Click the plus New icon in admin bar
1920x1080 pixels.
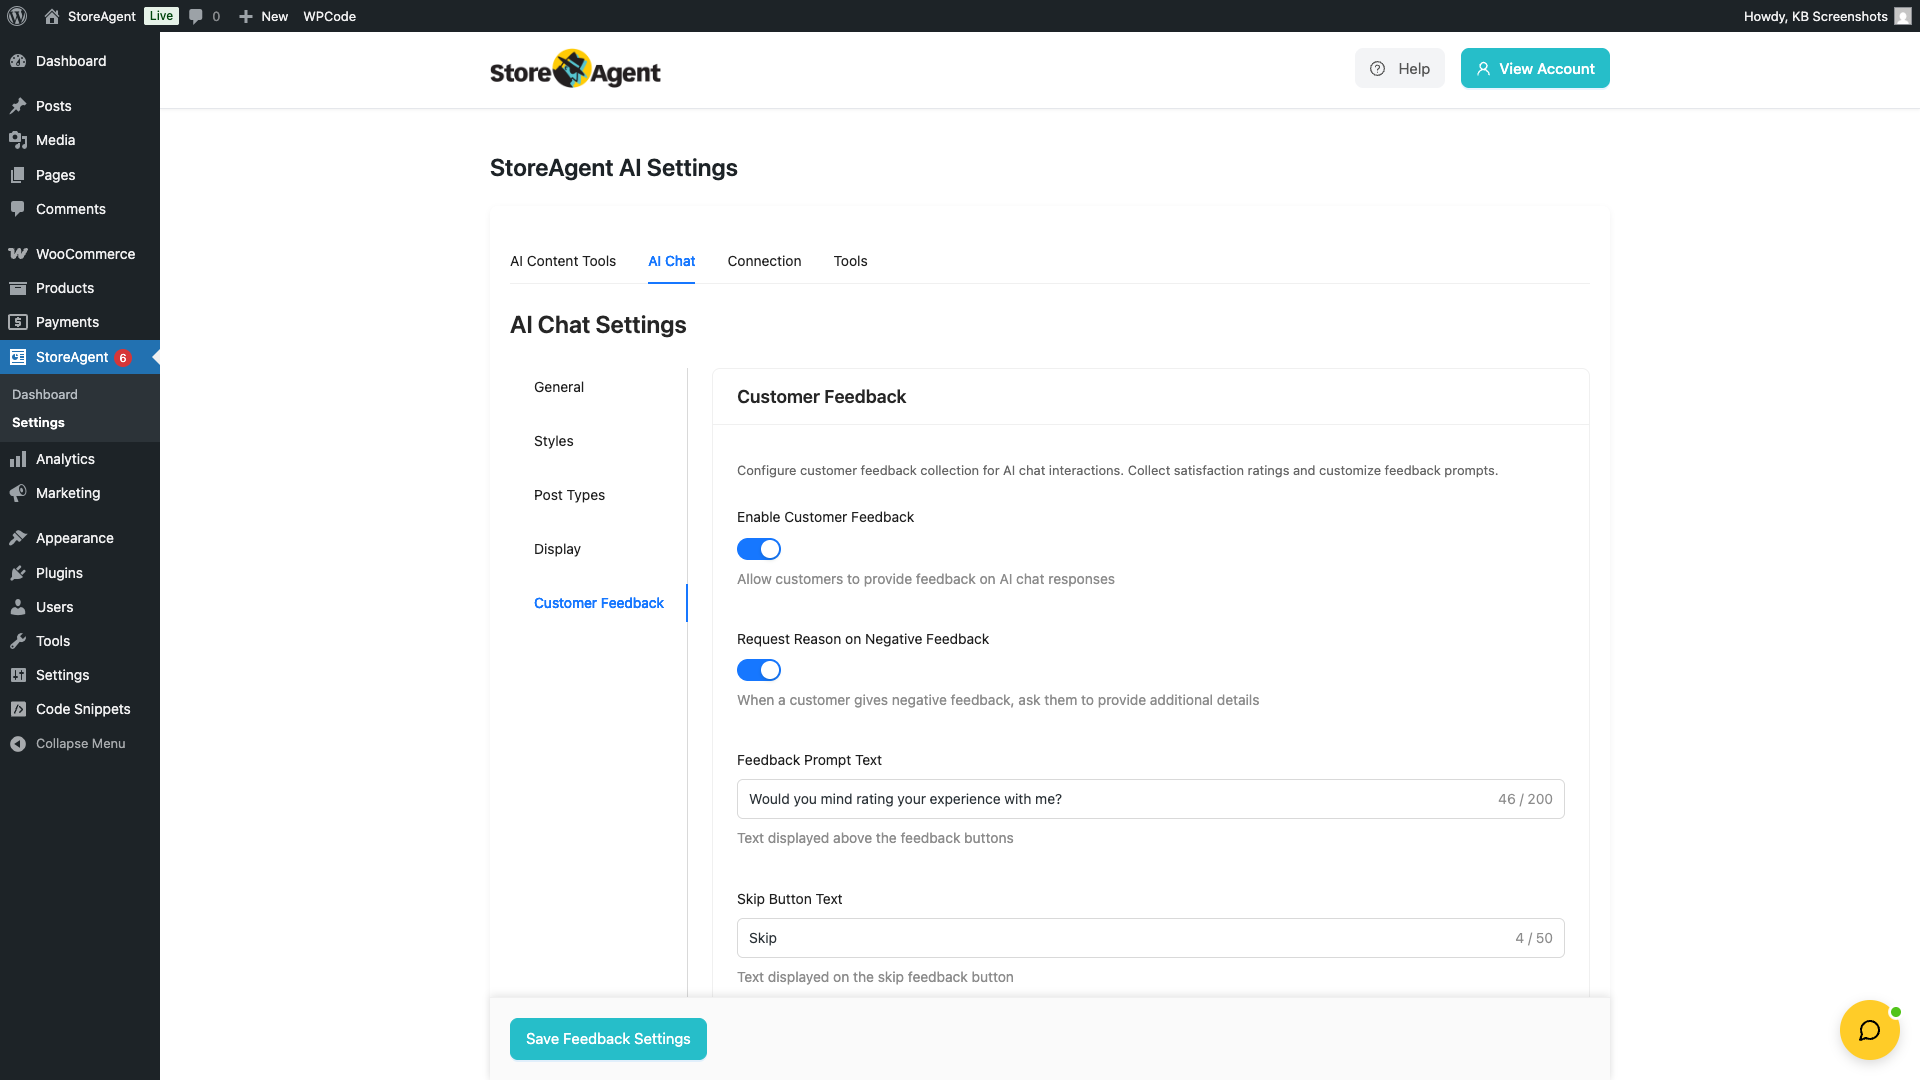(x=246, y=16)
